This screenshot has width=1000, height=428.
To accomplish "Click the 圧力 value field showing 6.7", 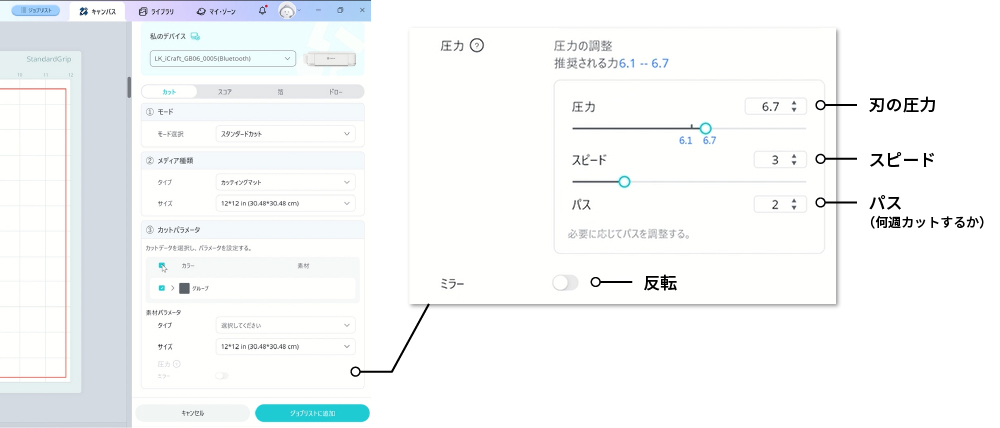I will tap(776, 107).
